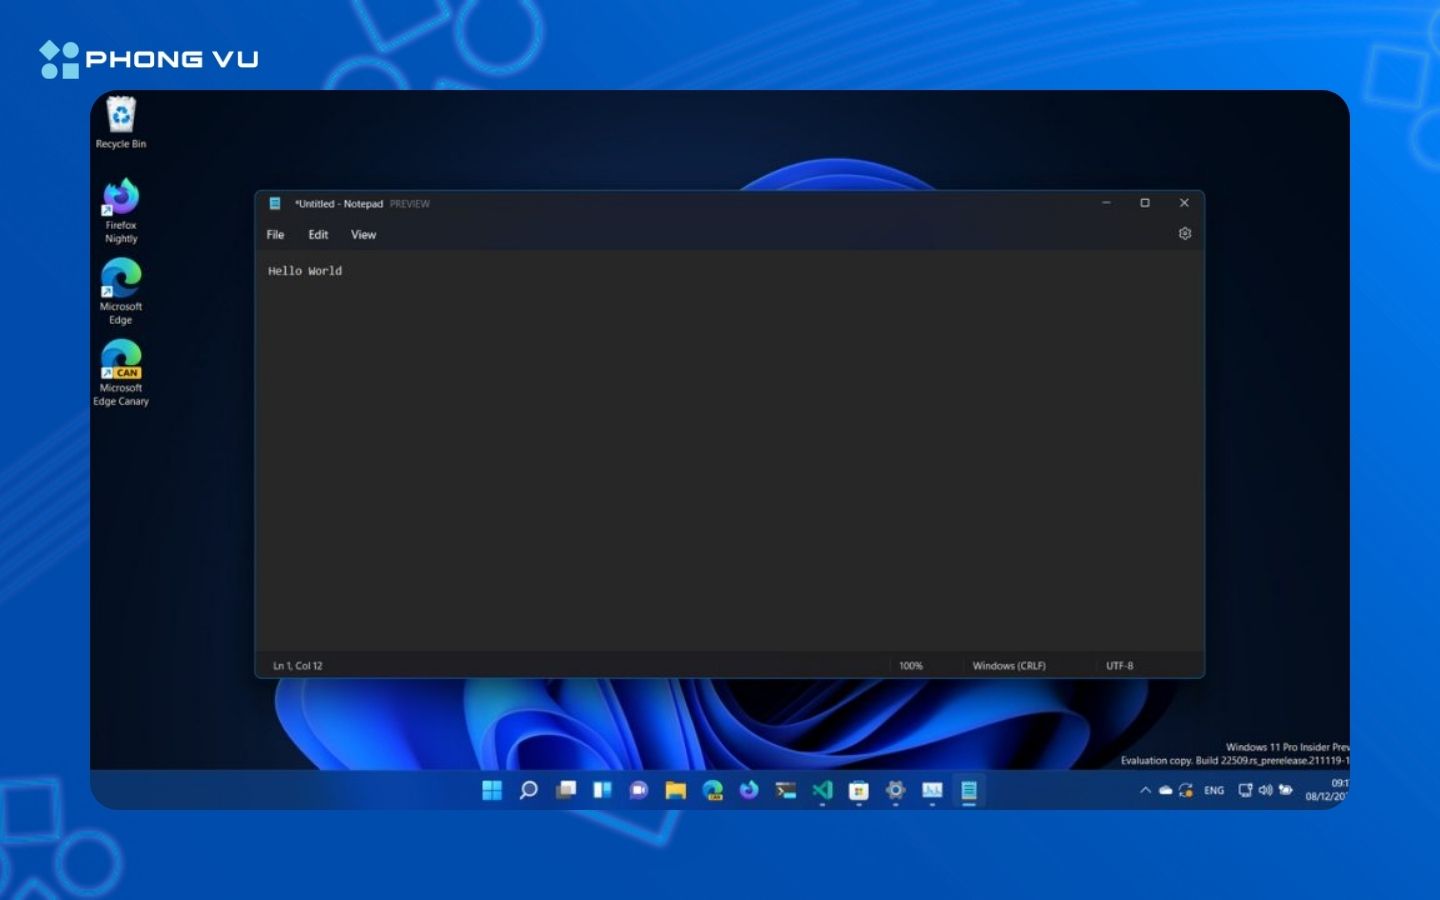
Task: Open the File menu
Action: [275, 235]
